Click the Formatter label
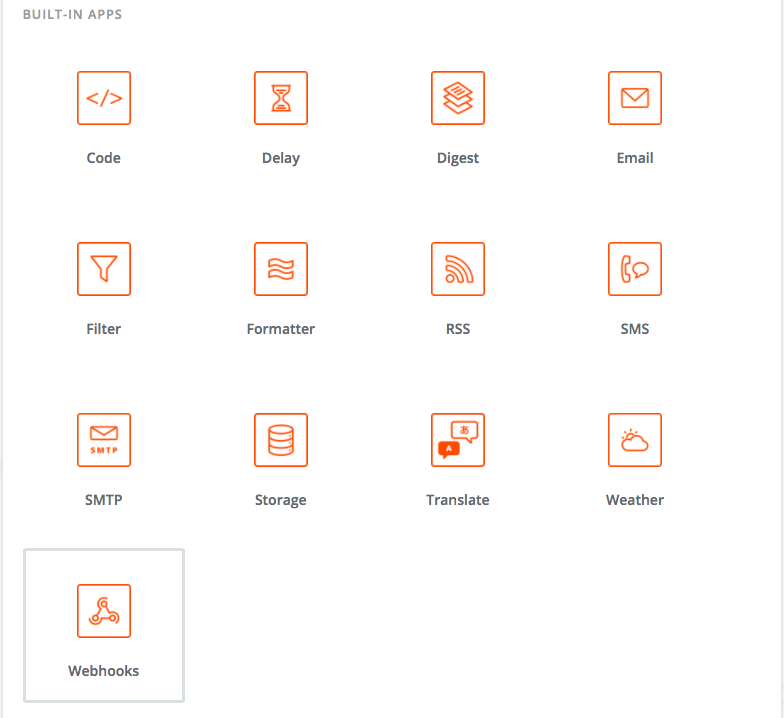This screenshot has width=784, height=718. coord(281,329)
